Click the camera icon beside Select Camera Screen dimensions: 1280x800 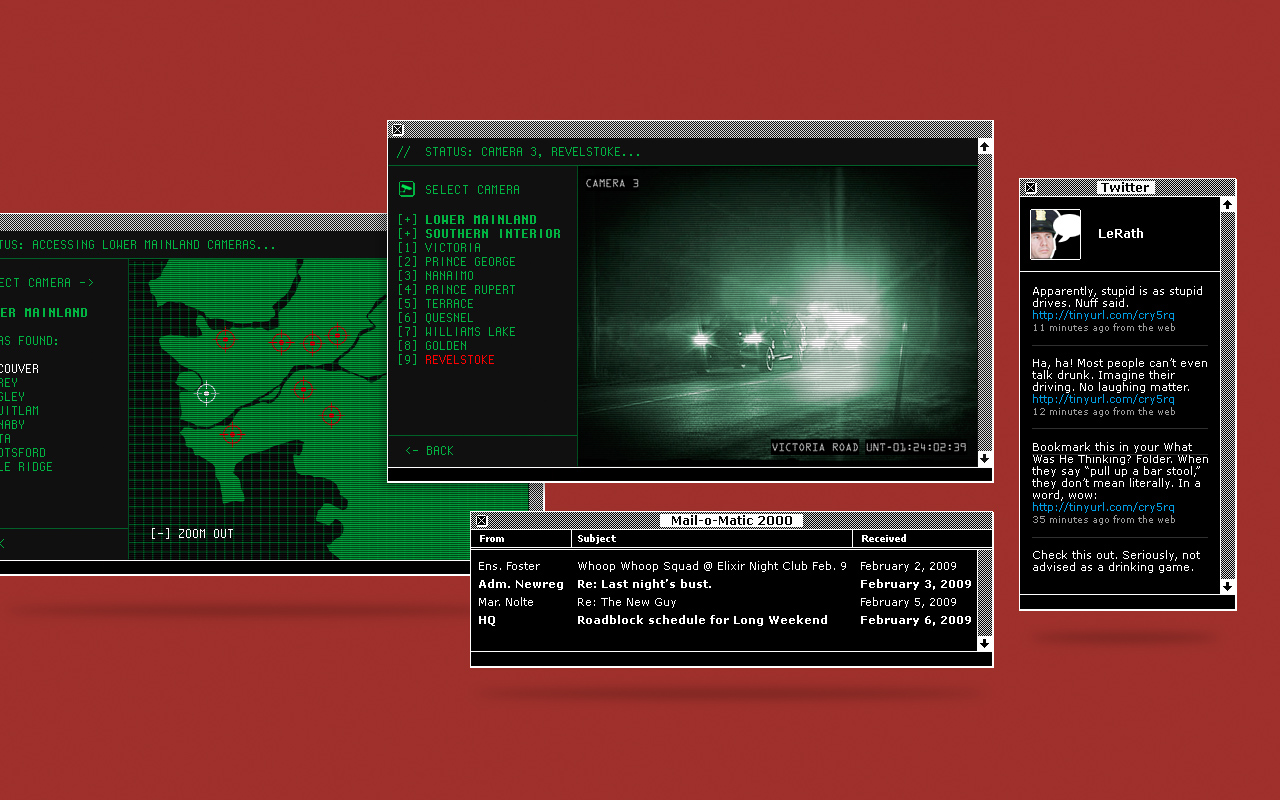pos(407,189)
